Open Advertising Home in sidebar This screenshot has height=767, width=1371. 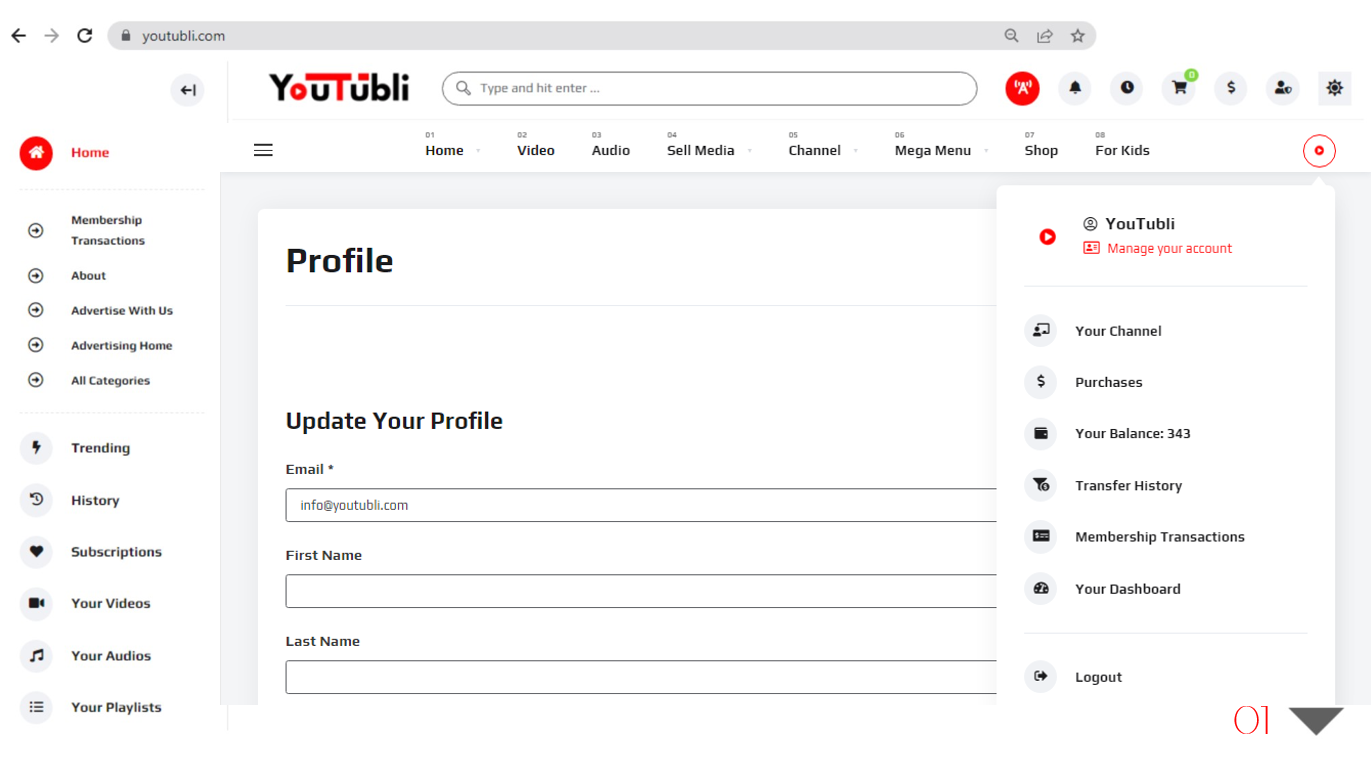[121, 345]
